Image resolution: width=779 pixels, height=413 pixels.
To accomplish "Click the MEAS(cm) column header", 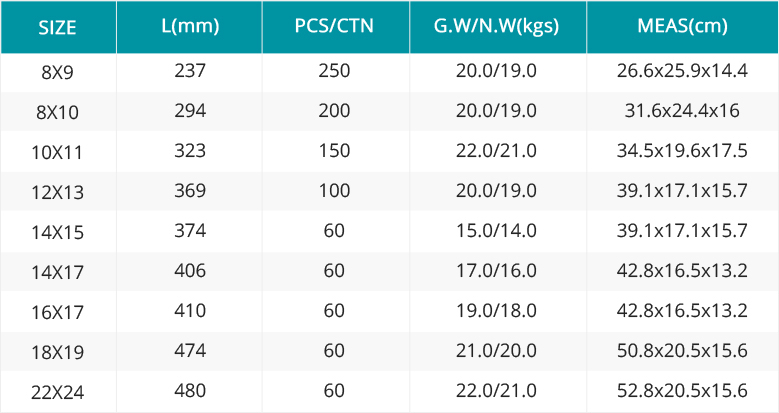I will (683, 26).
